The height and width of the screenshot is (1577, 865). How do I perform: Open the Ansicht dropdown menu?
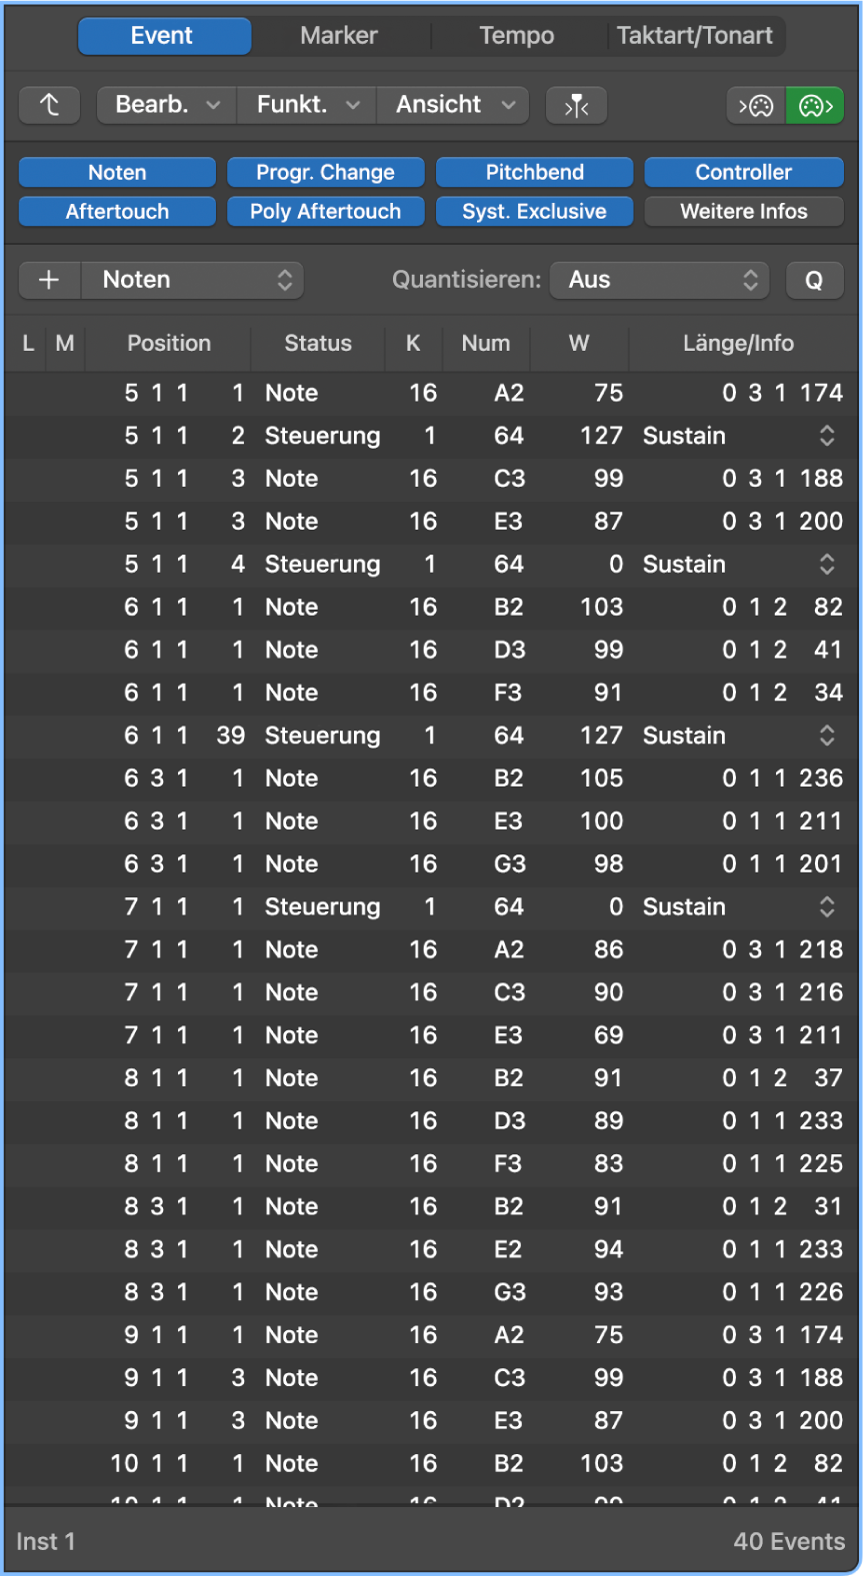(455, 105)
